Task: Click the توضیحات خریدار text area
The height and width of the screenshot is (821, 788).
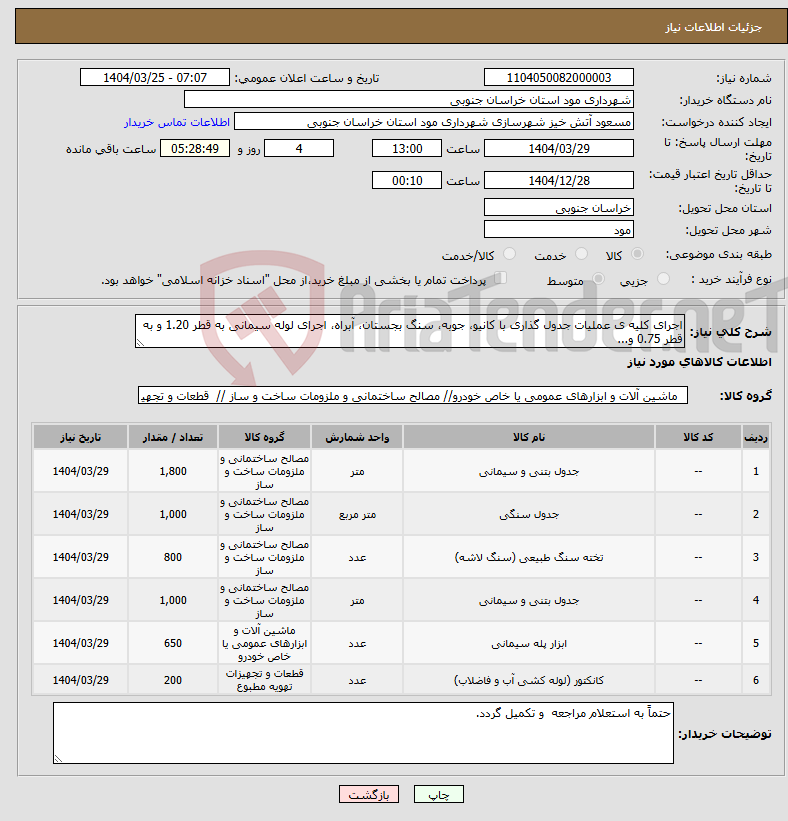Action: (x=363, y=733)
